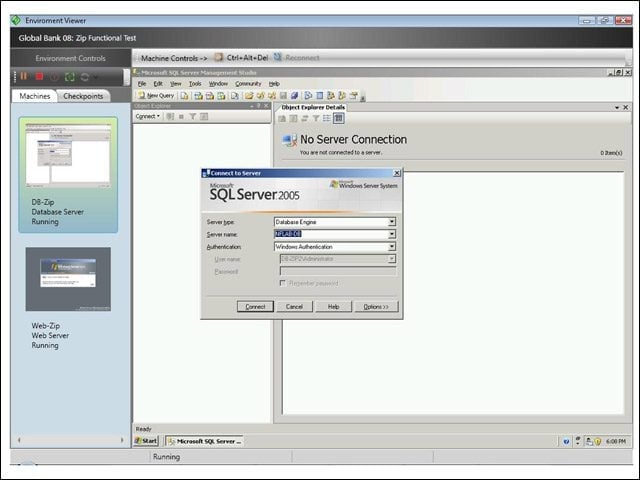640x480 pixels.
Task: Click the power icon in Environment Controls
Action: click(54, 77)
